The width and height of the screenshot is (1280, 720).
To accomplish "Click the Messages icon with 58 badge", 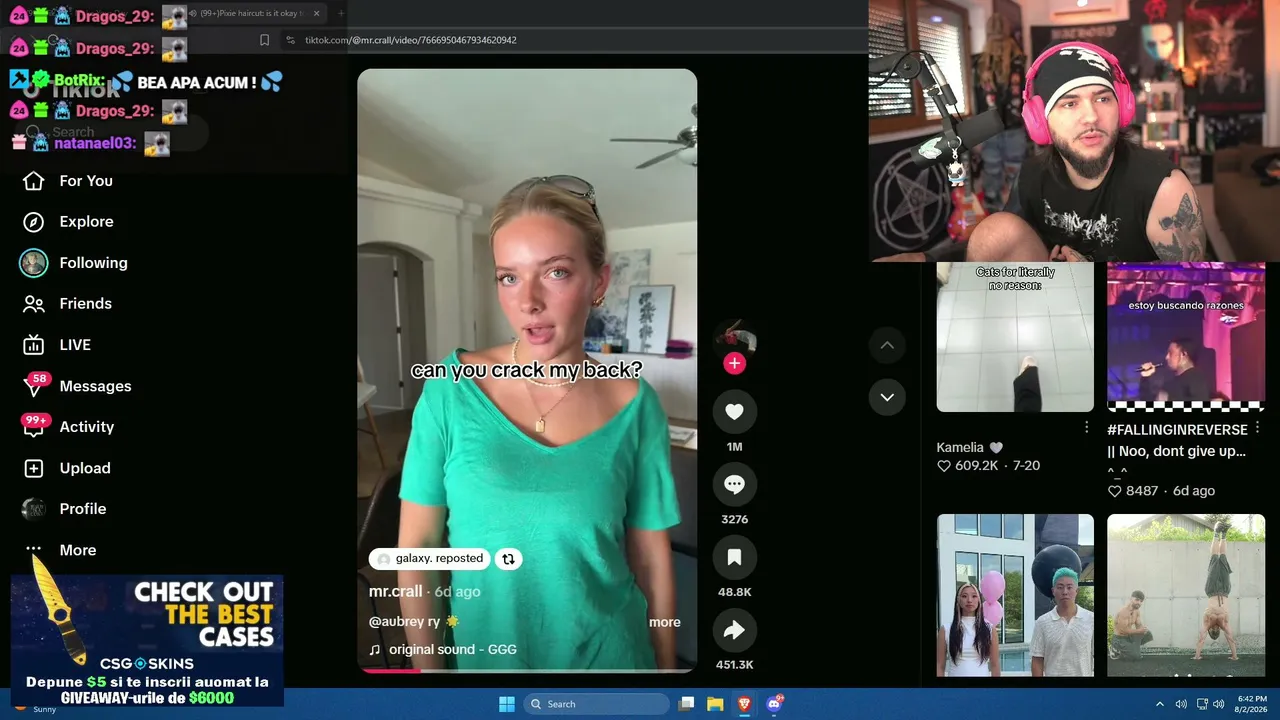I will click(x=34, y=386).
